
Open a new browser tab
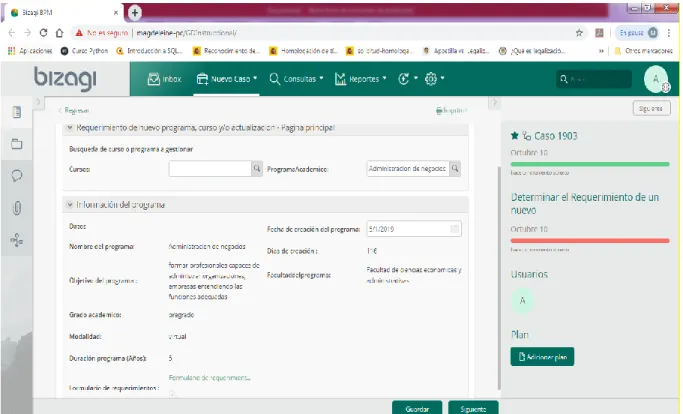coord(135,13)
